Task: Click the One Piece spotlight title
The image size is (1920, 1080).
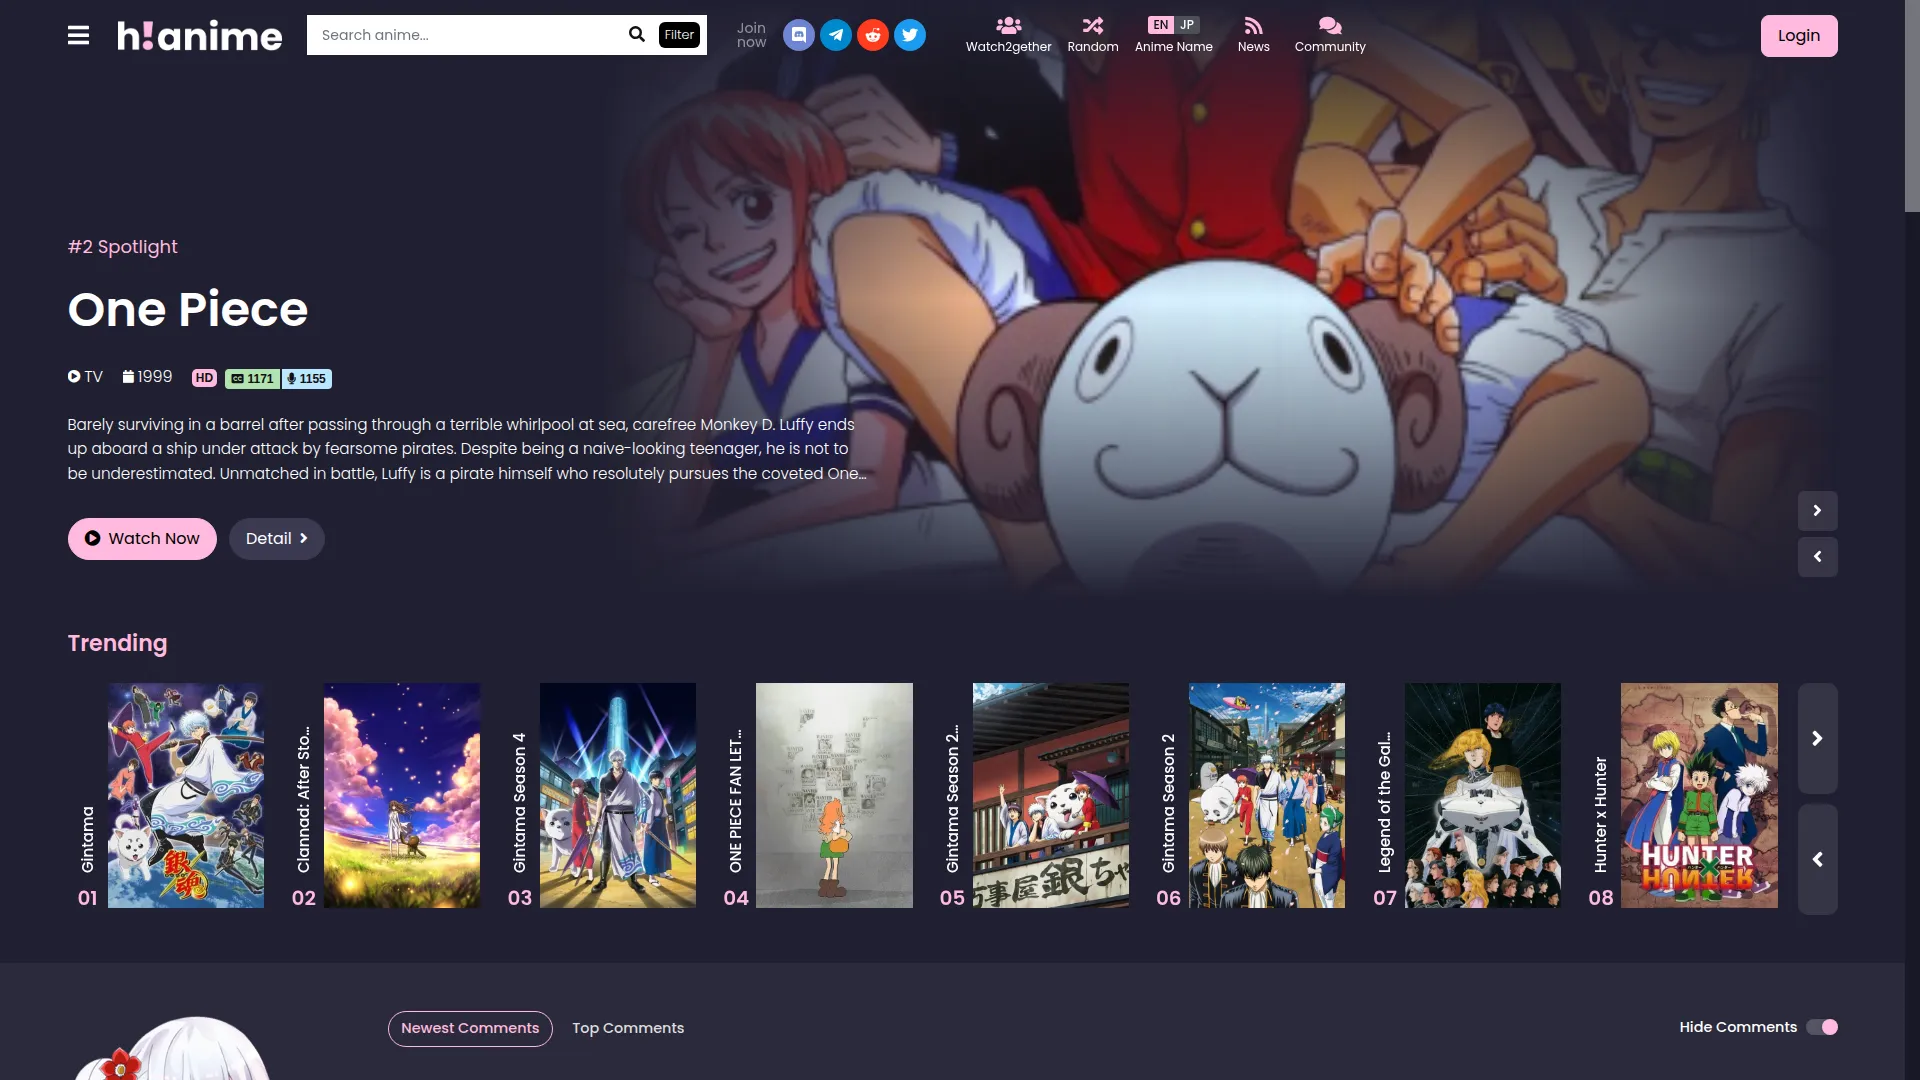Action: [188, 309]
